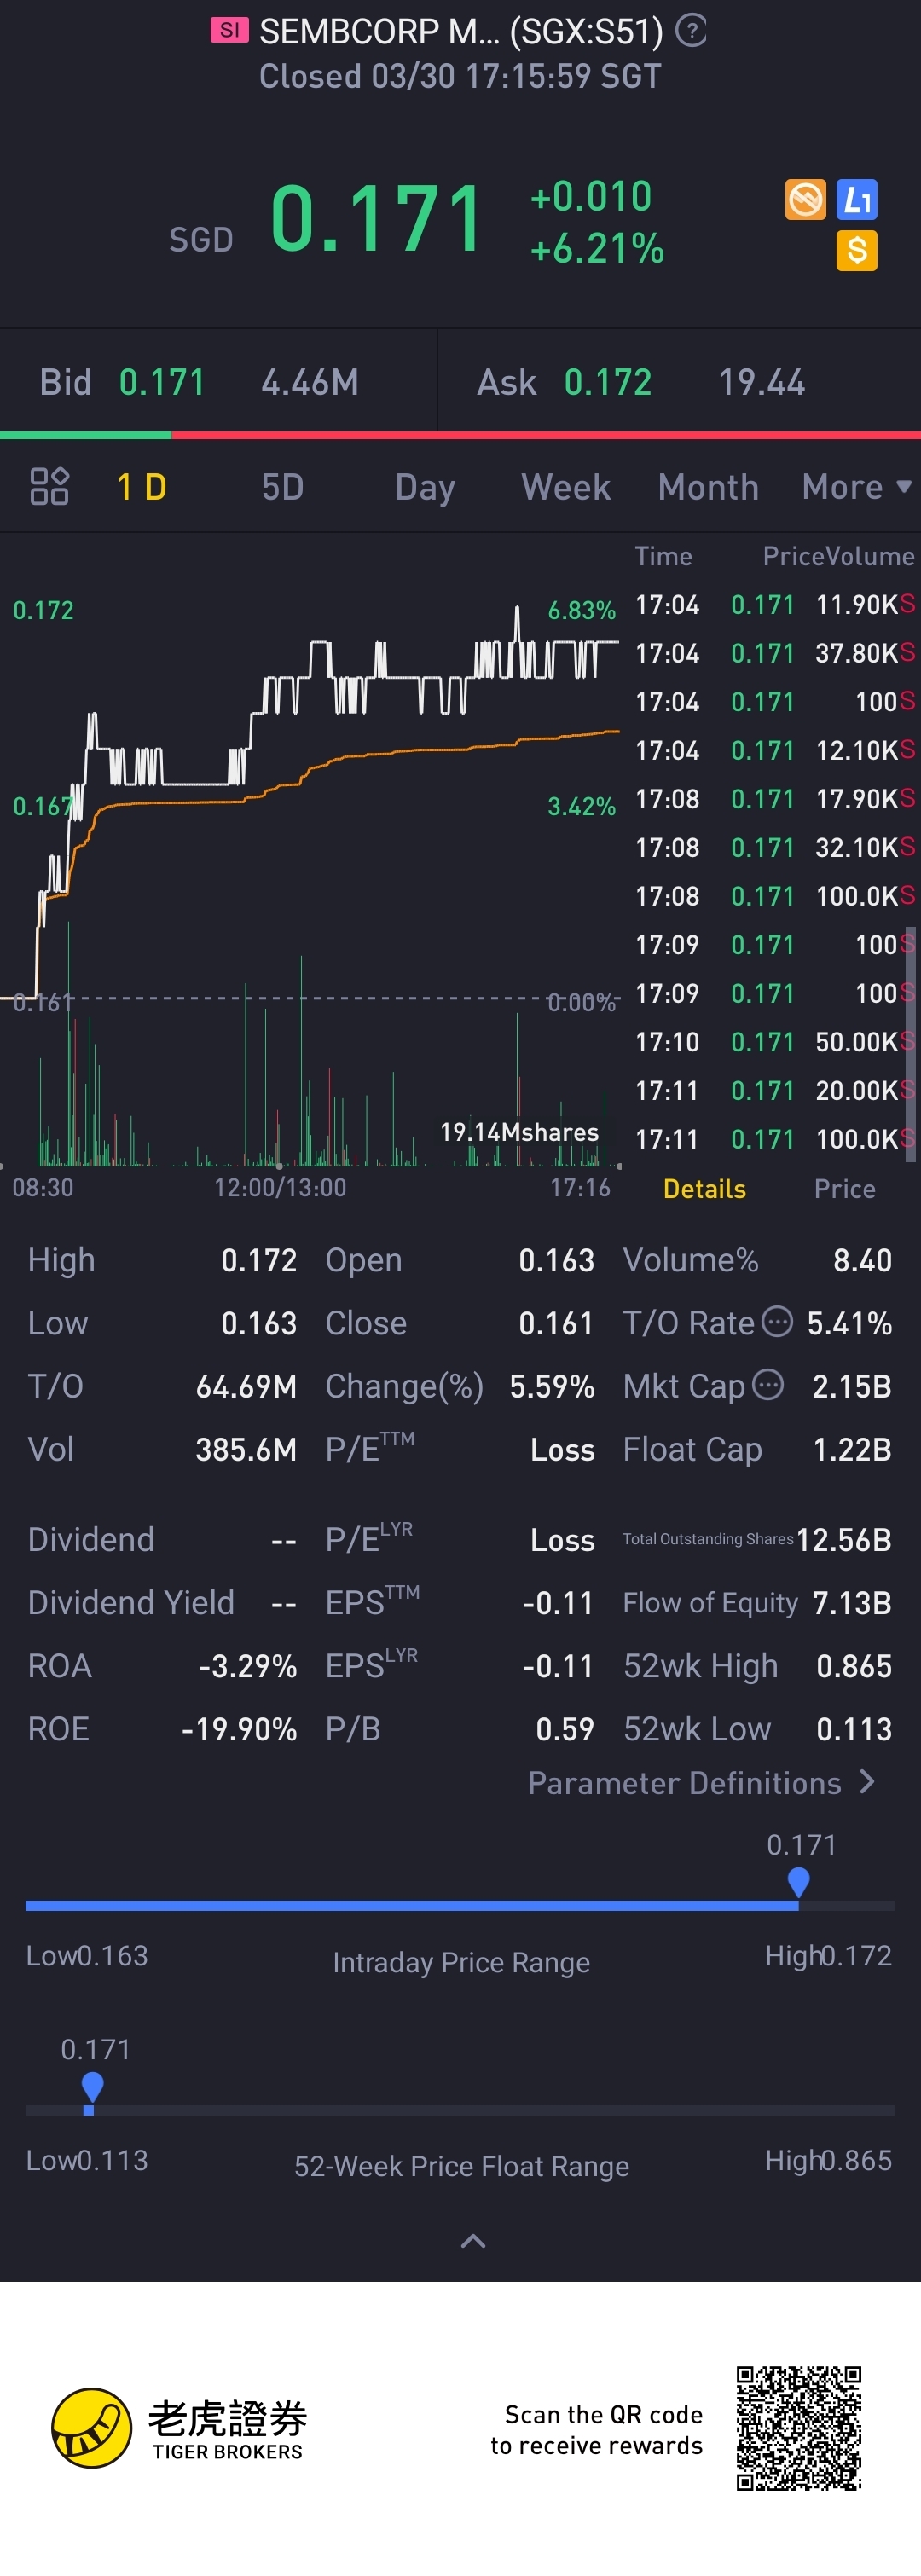921x2576 pixels.
Task: Collapse the stats panel with the up chevron
Action: 473,2240
